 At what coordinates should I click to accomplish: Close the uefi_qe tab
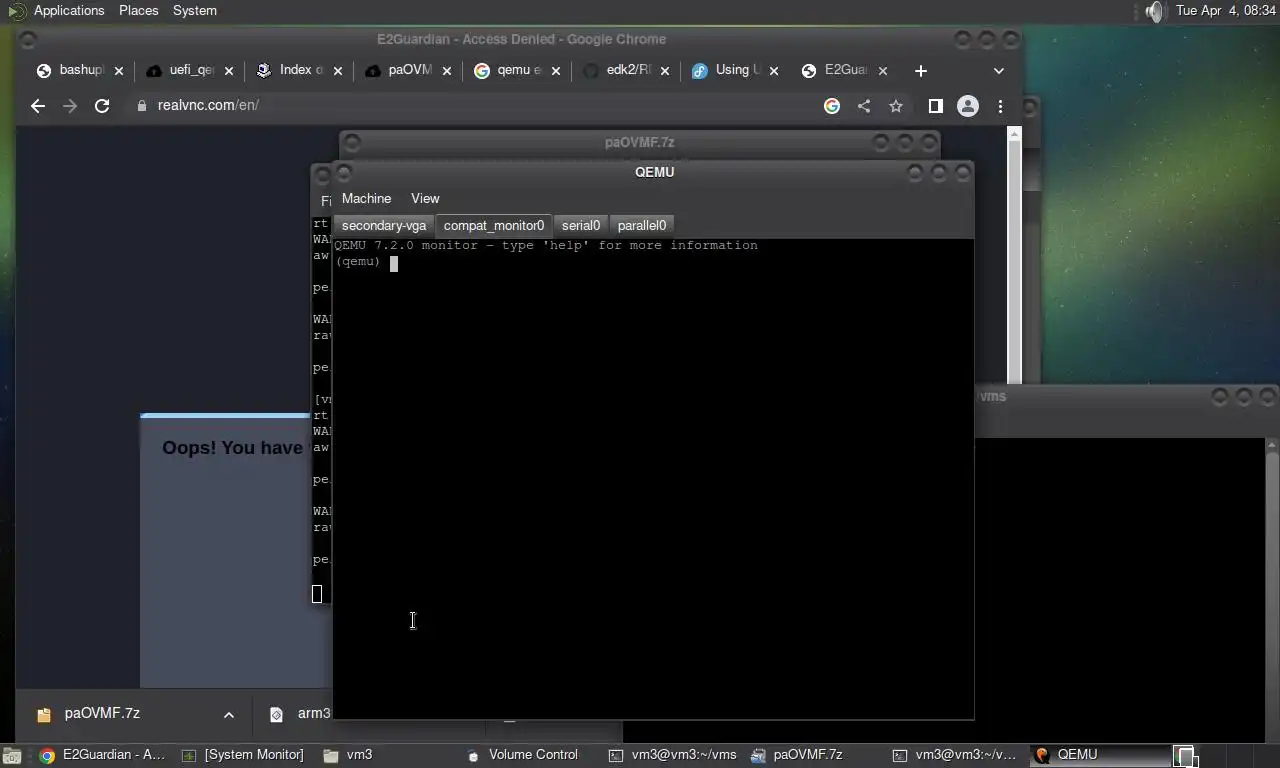pyautogui.click(x=229, y=71)
